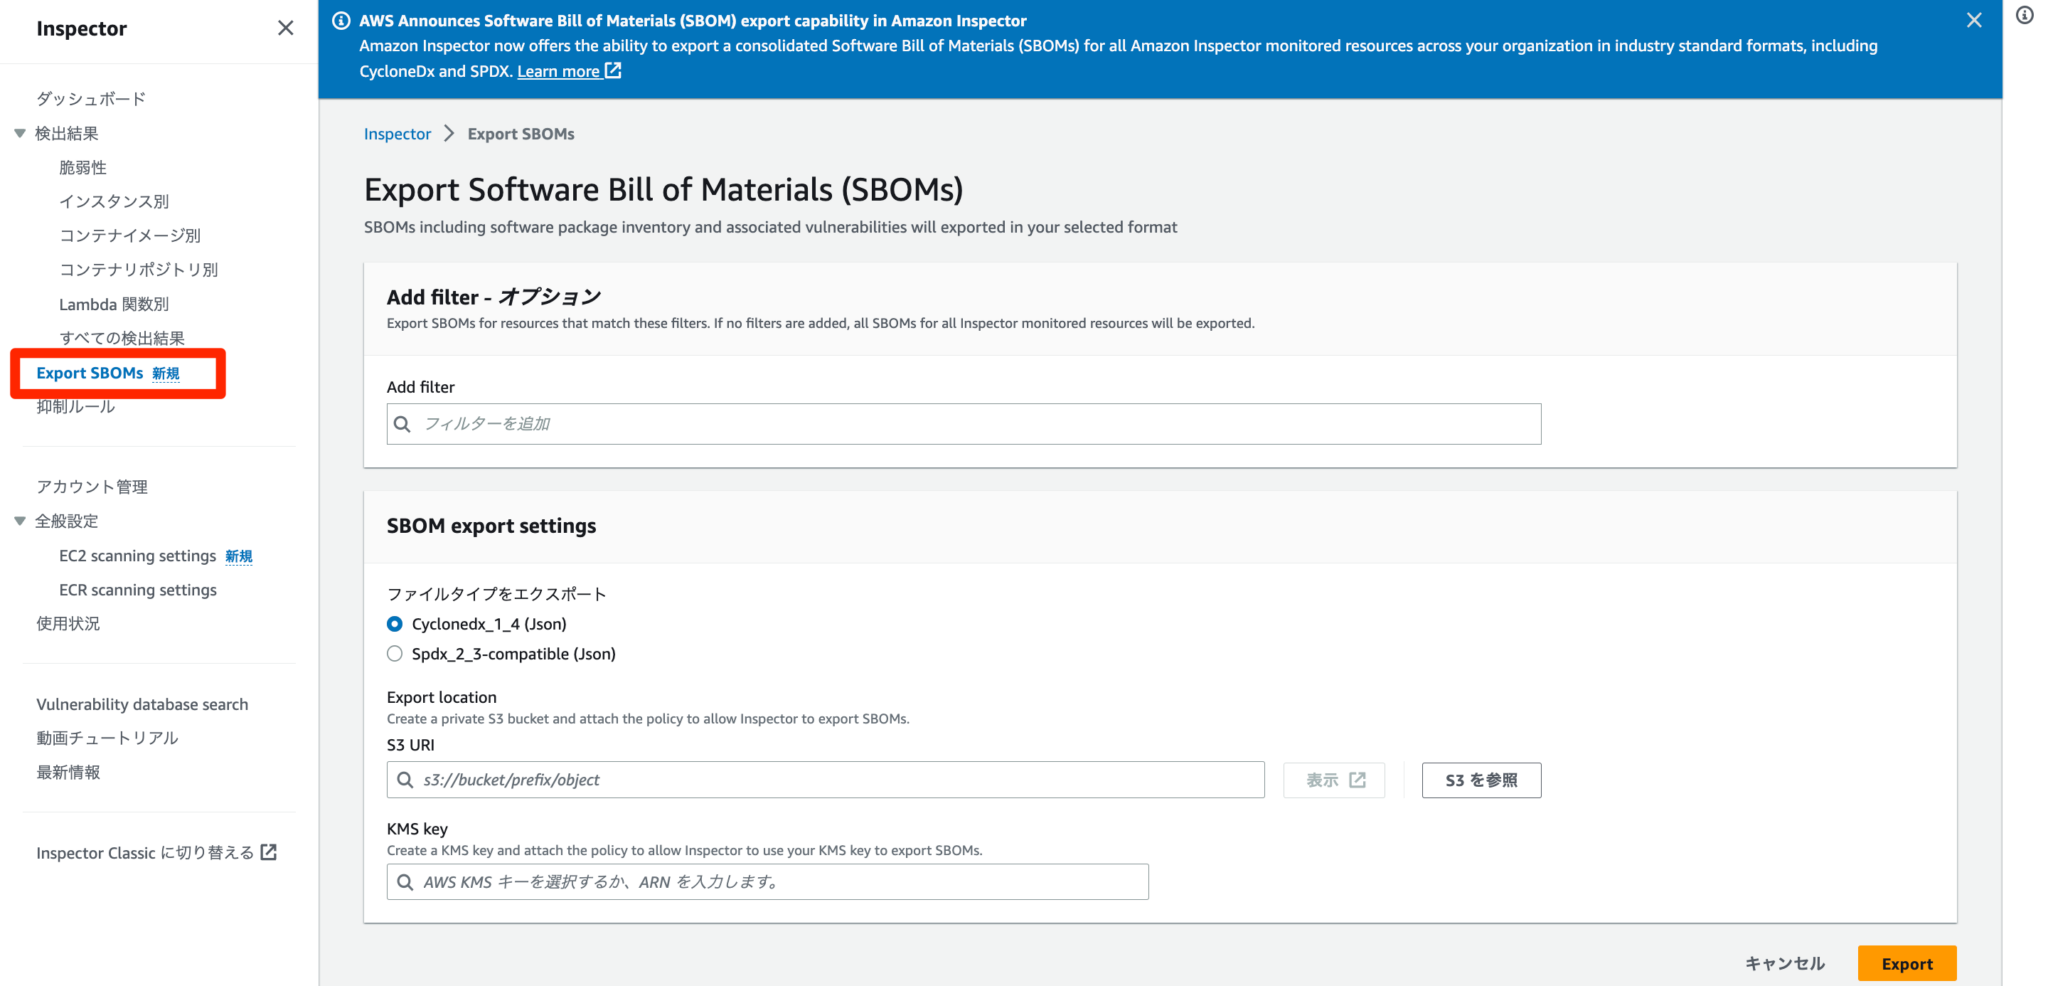Screen dimensions: 2048x986
Task: Select the Cyclonedx_1_4 (Json) format
Action: click(x=395, y=623)
